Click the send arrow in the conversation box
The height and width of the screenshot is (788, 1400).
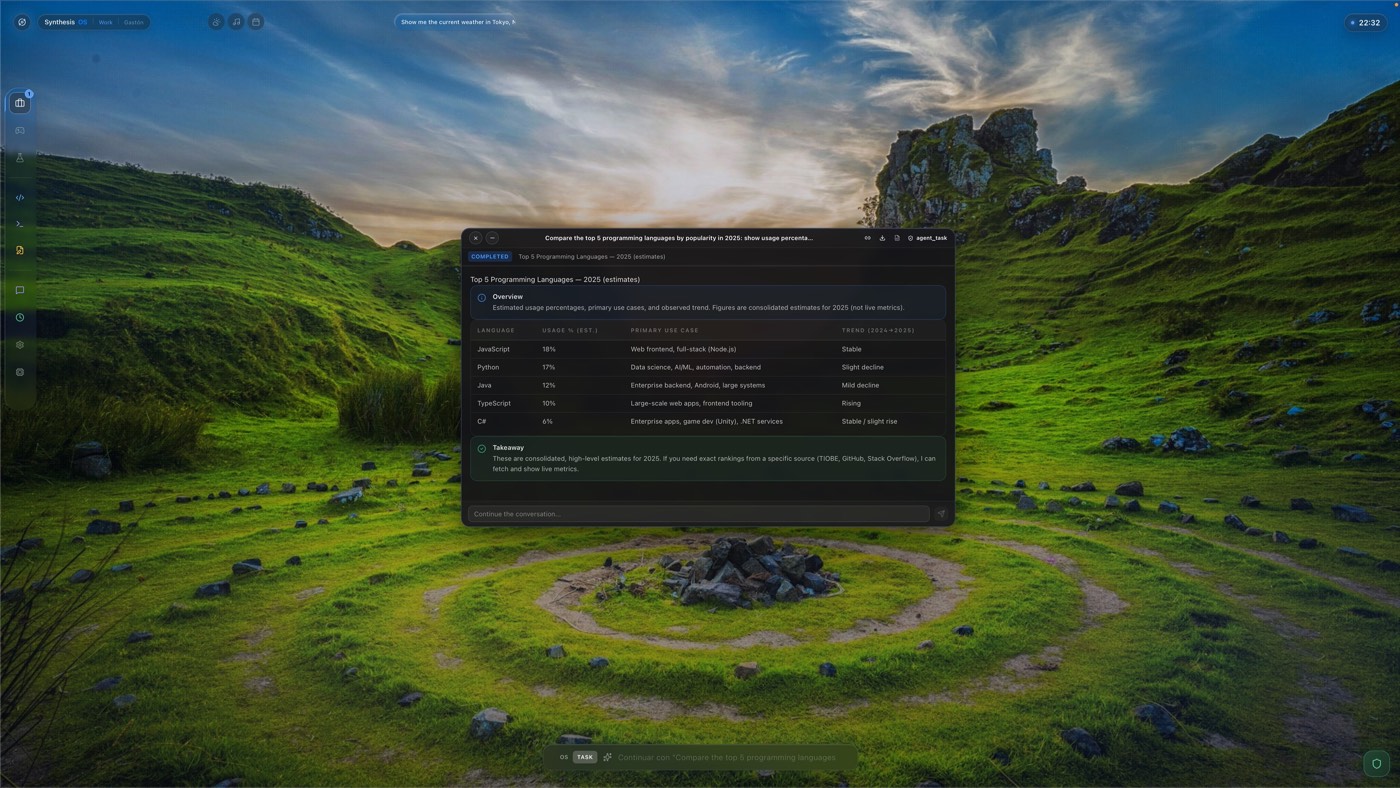941,514
